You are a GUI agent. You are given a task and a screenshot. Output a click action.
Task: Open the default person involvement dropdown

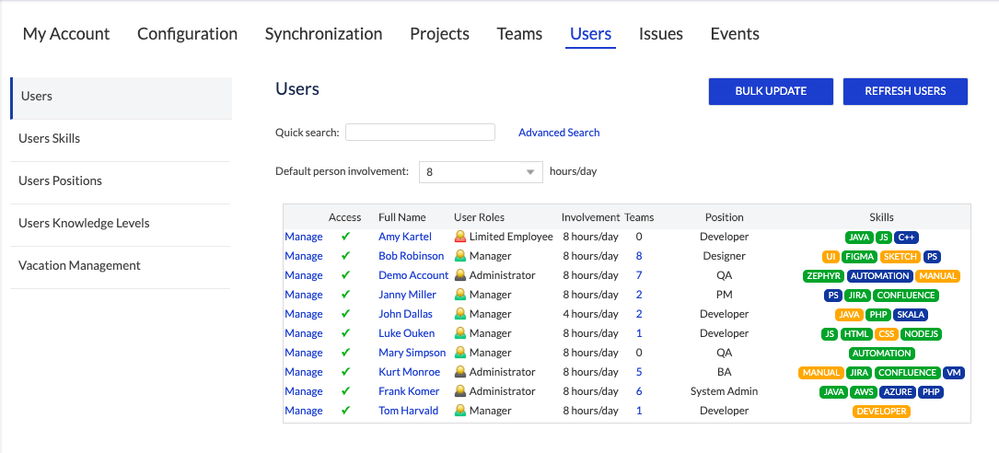[480, 172]
